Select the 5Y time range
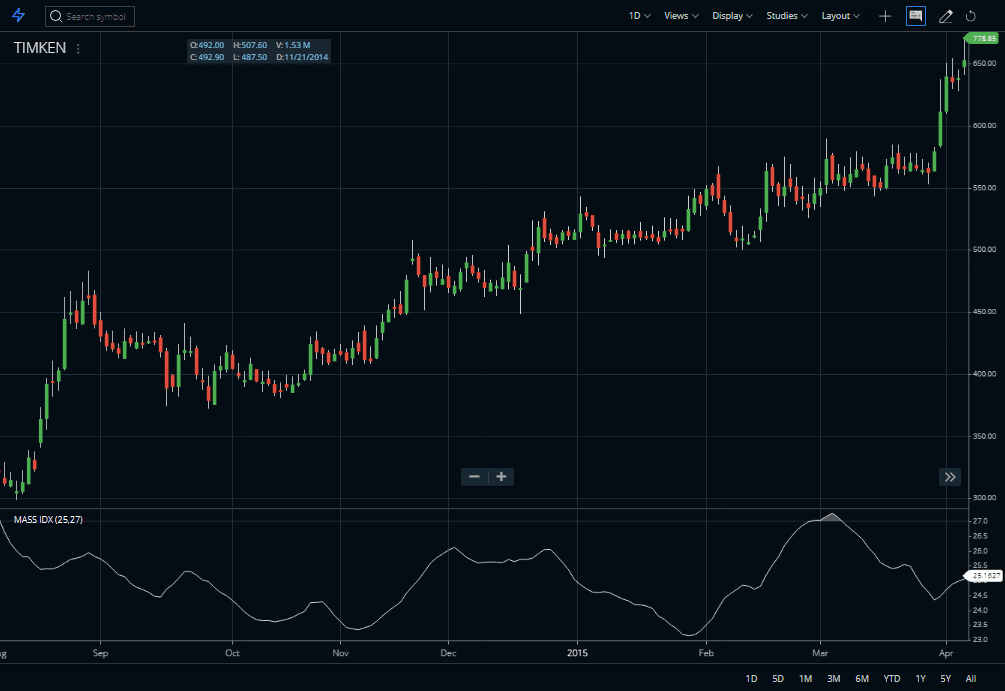Image resolution: width=1005 pixels, height=691 pixels. [945, 678]
